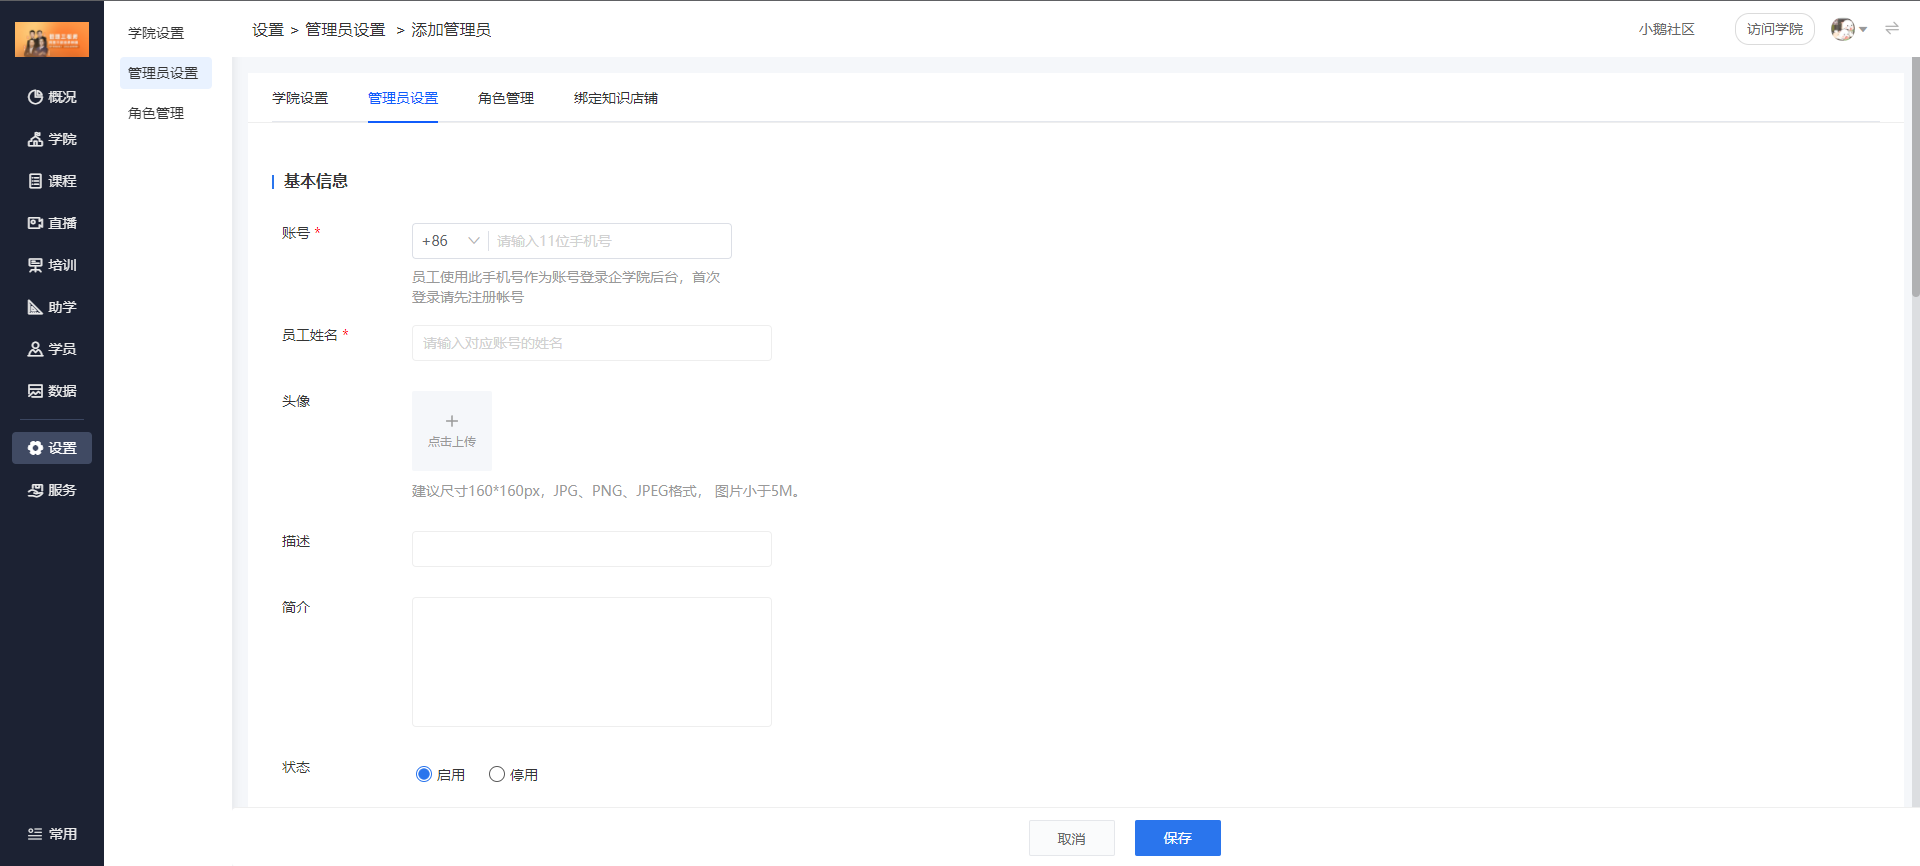
Task: Open the 数据 data sidebar icon
Action: click(x=36, y=391)
